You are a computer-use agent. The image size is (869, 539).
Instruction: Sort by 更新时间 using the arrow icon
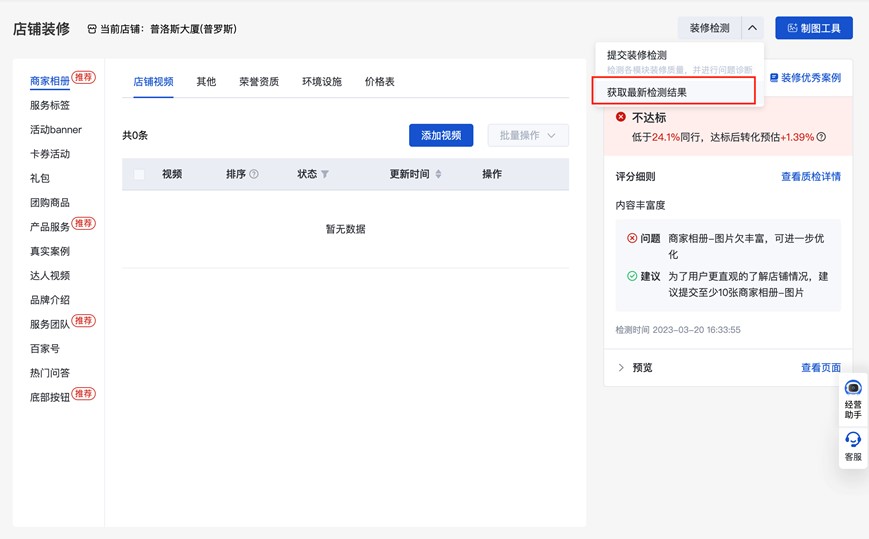(x=438, y=174)
